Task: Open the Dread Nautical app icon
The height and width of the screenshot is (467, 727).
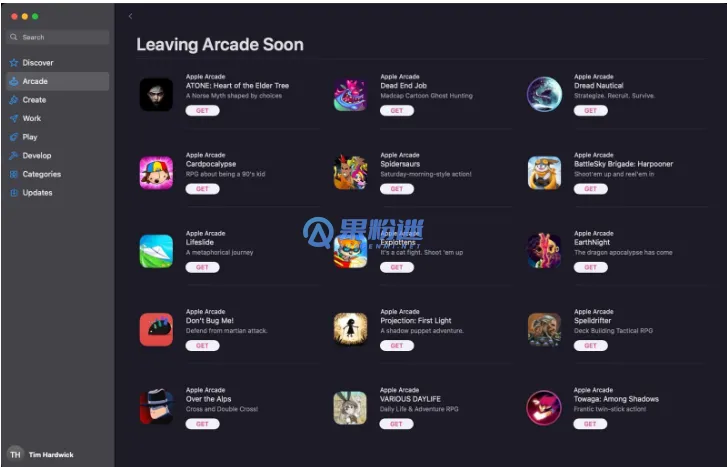Action: click(x=544, y=95)
